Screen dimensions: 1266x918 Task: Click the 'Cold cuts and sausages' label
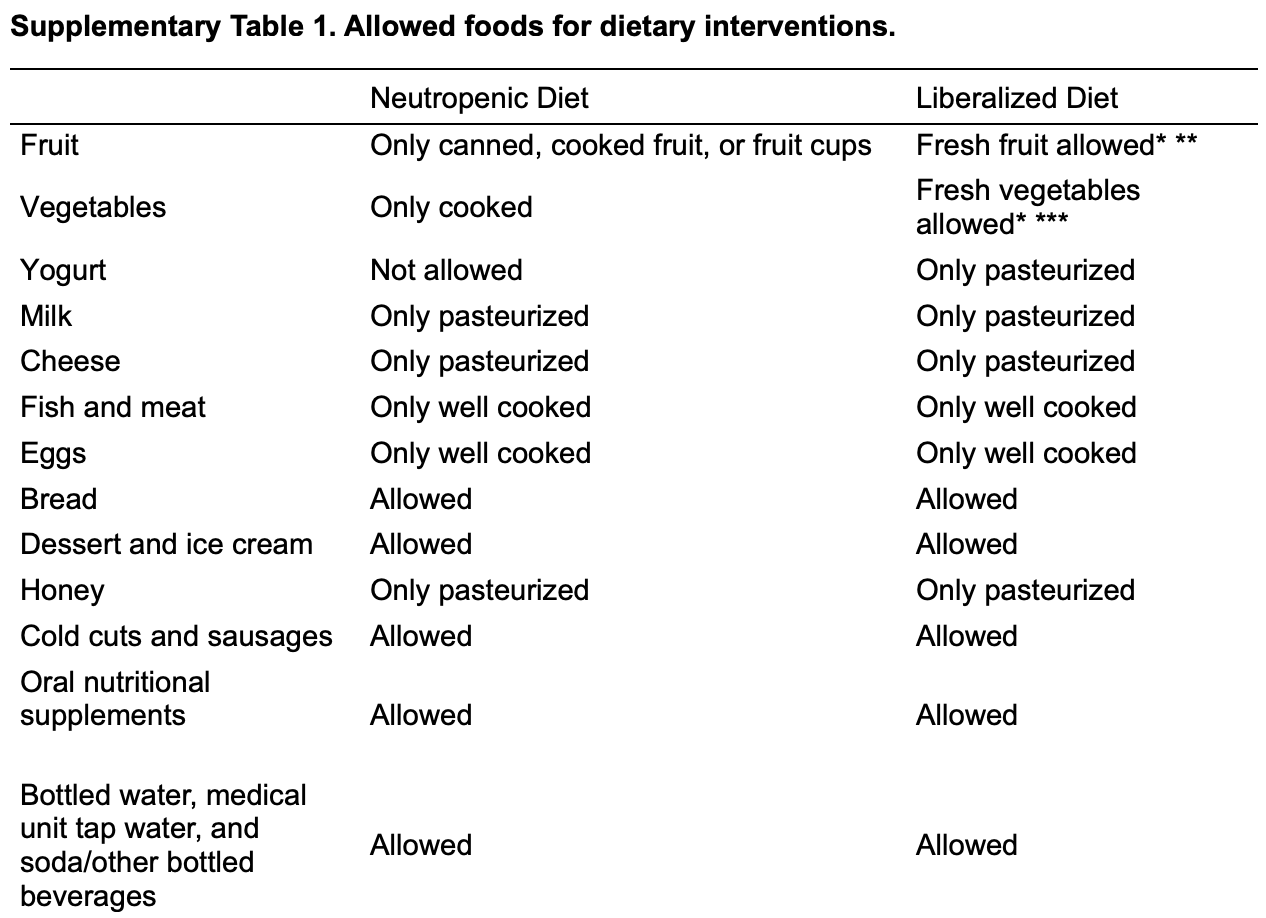point(176,636)
